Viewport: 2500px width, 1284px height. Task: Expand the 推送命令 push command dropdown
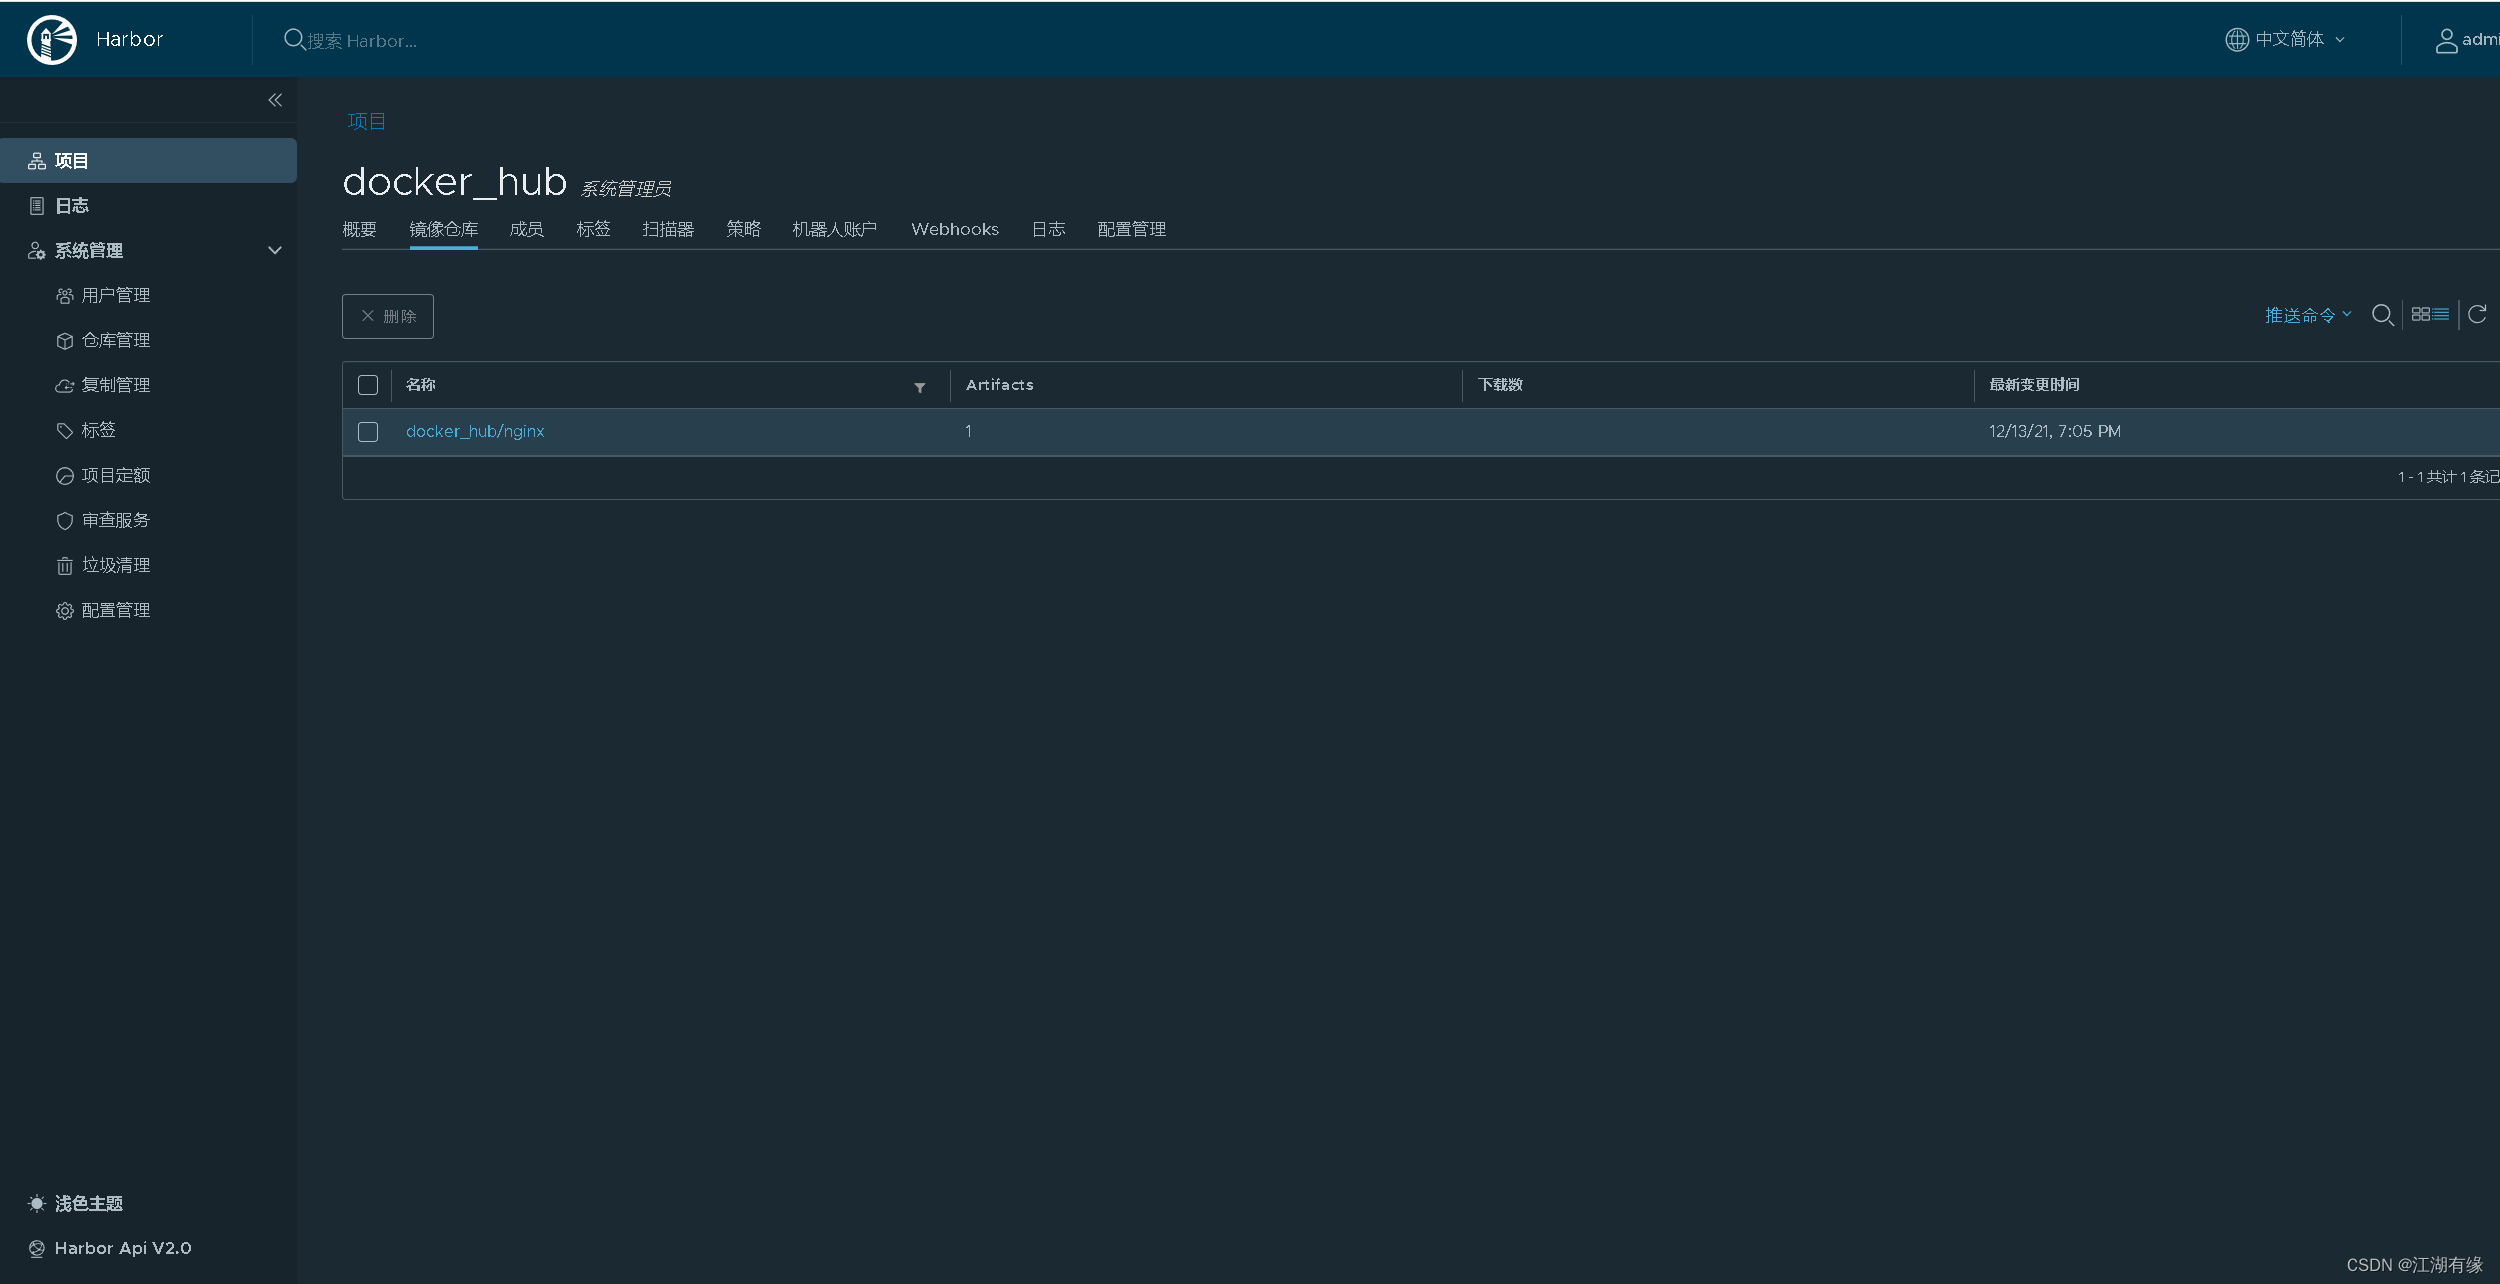pyautogui.click(x=2307, y=315)
